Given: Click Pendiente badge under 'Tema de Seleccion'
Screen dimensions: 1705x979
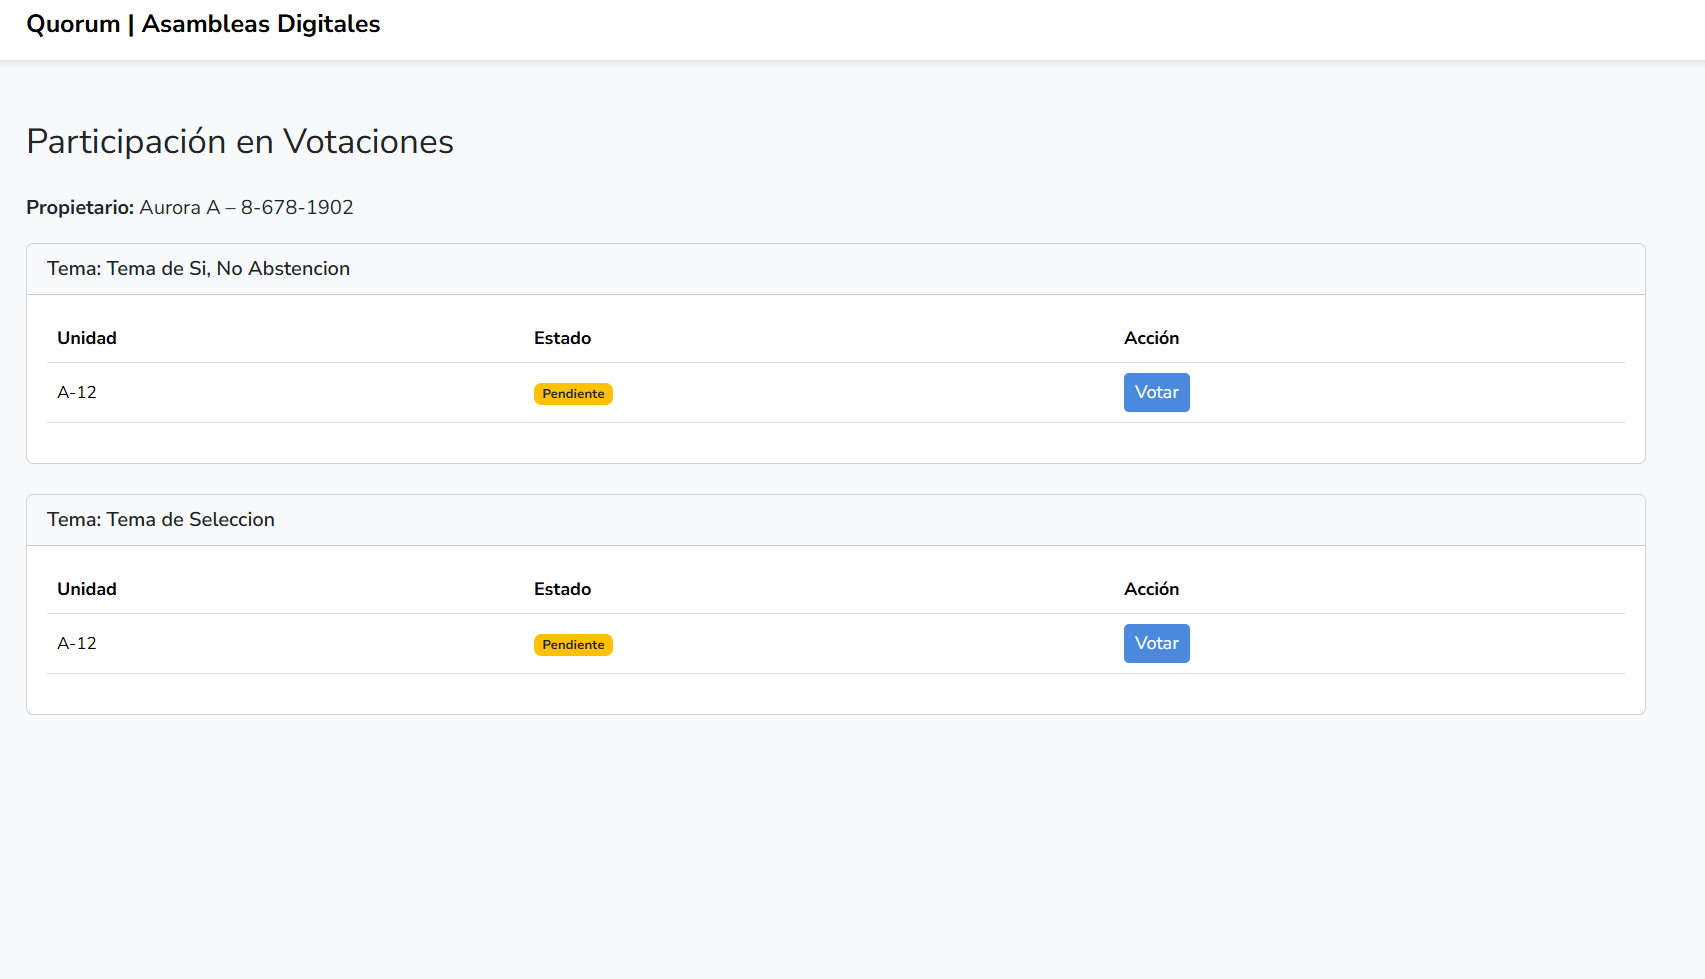Looking at the screenshot, I should (x=573, y=645).
